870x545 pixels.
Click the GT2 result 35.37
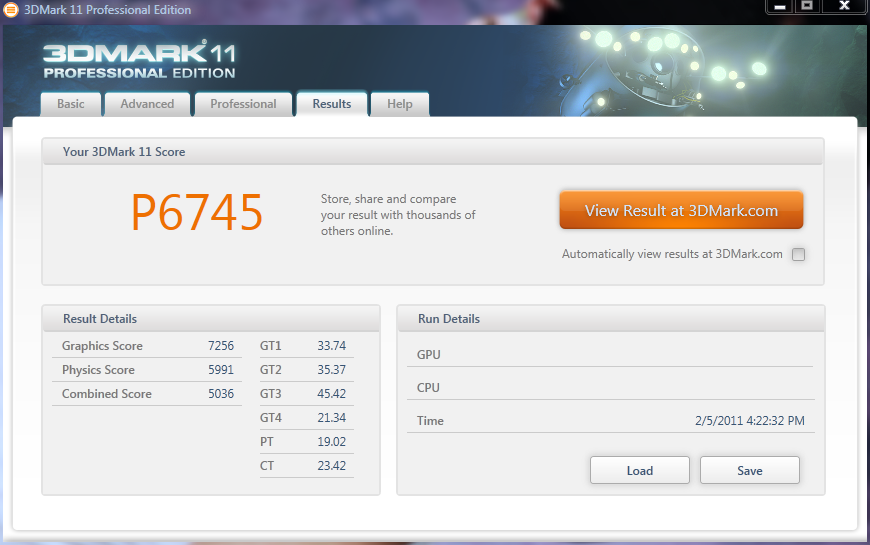click(x=331, y=370)
